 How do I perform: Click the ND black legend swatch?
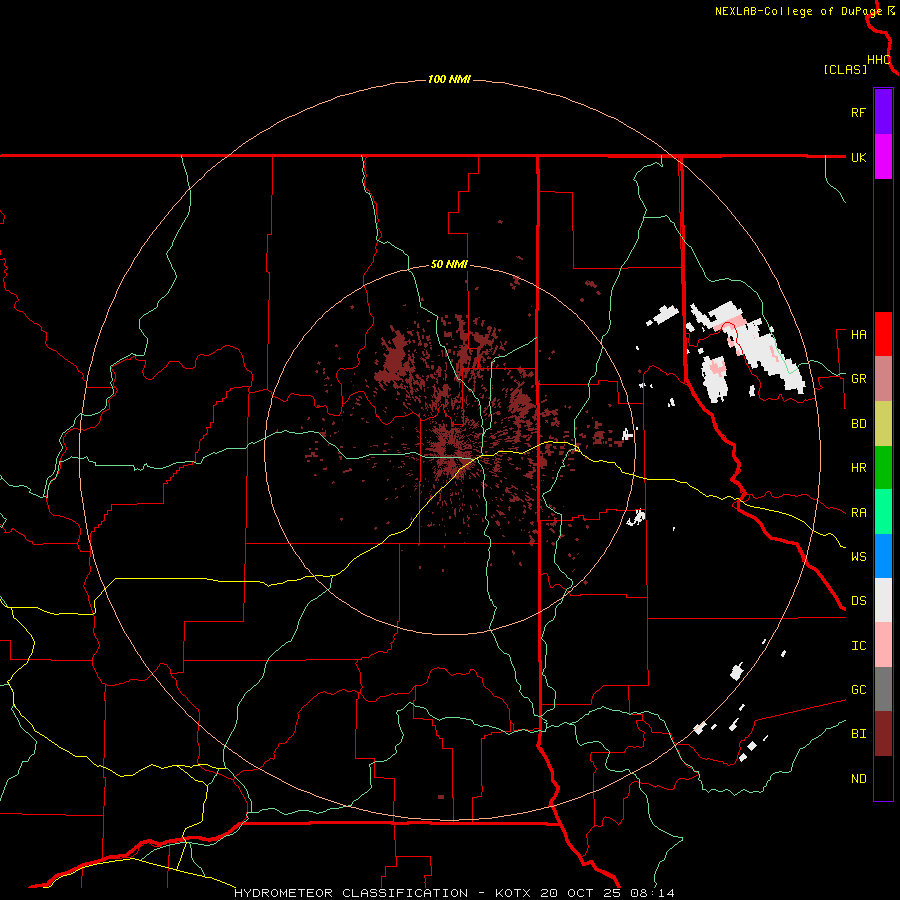(883, 778)
